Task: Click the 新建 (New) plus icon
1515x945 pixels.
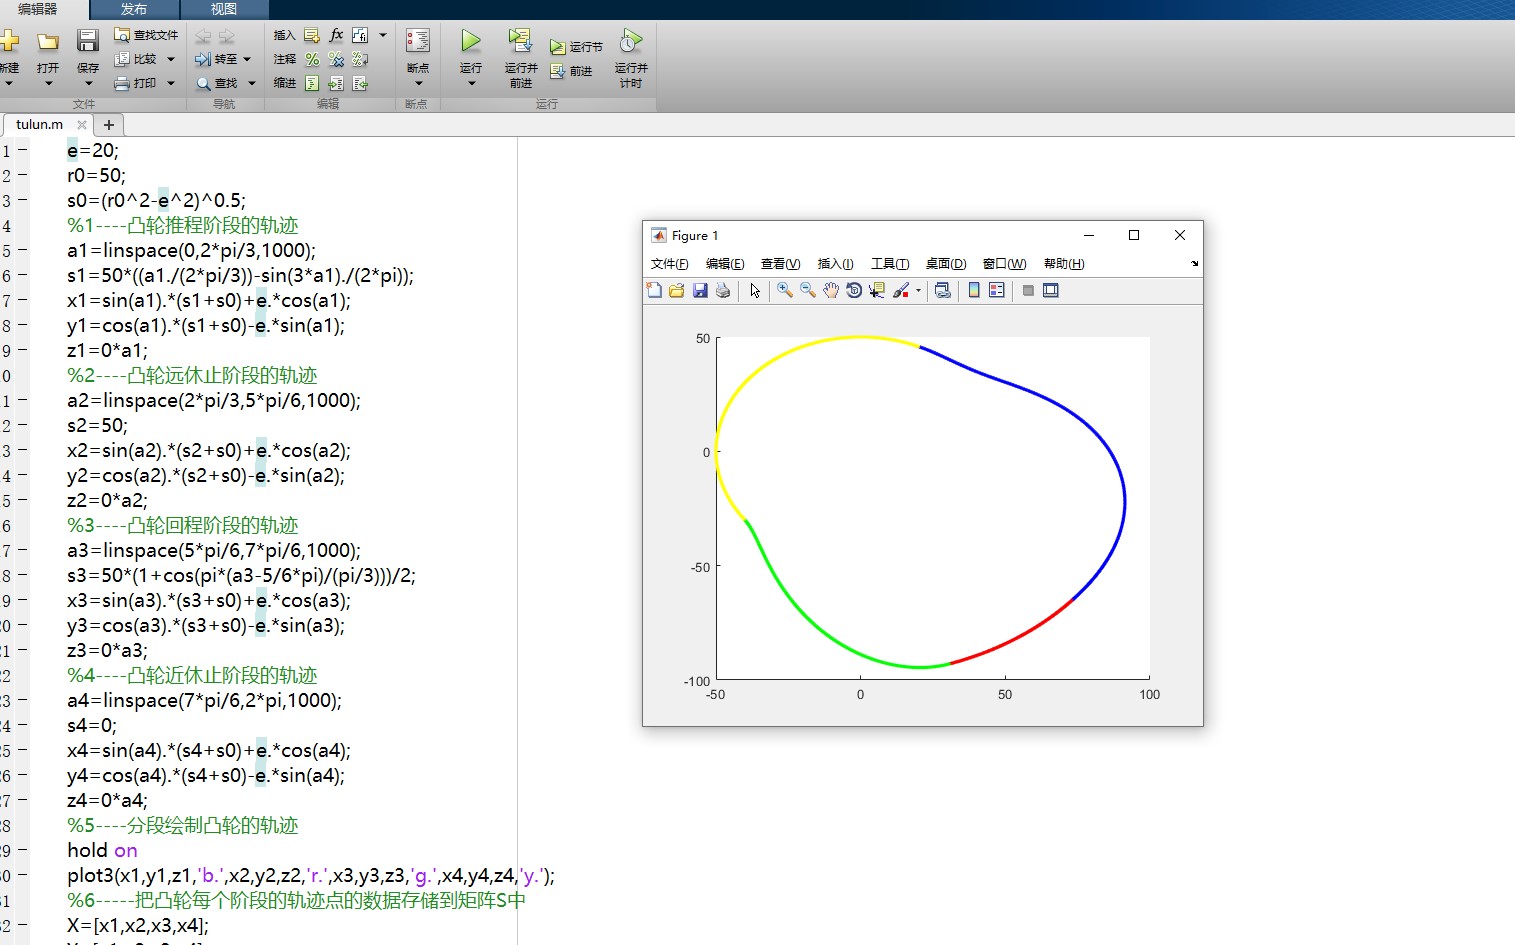Action: tap(9, 41)
